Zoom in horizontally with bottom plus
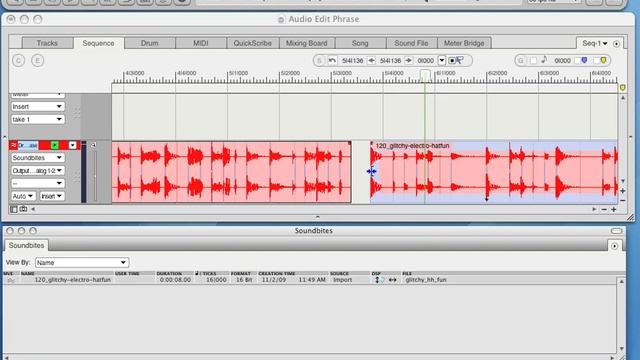Viewport: 640px width, 360px height. tap(613, 209)
